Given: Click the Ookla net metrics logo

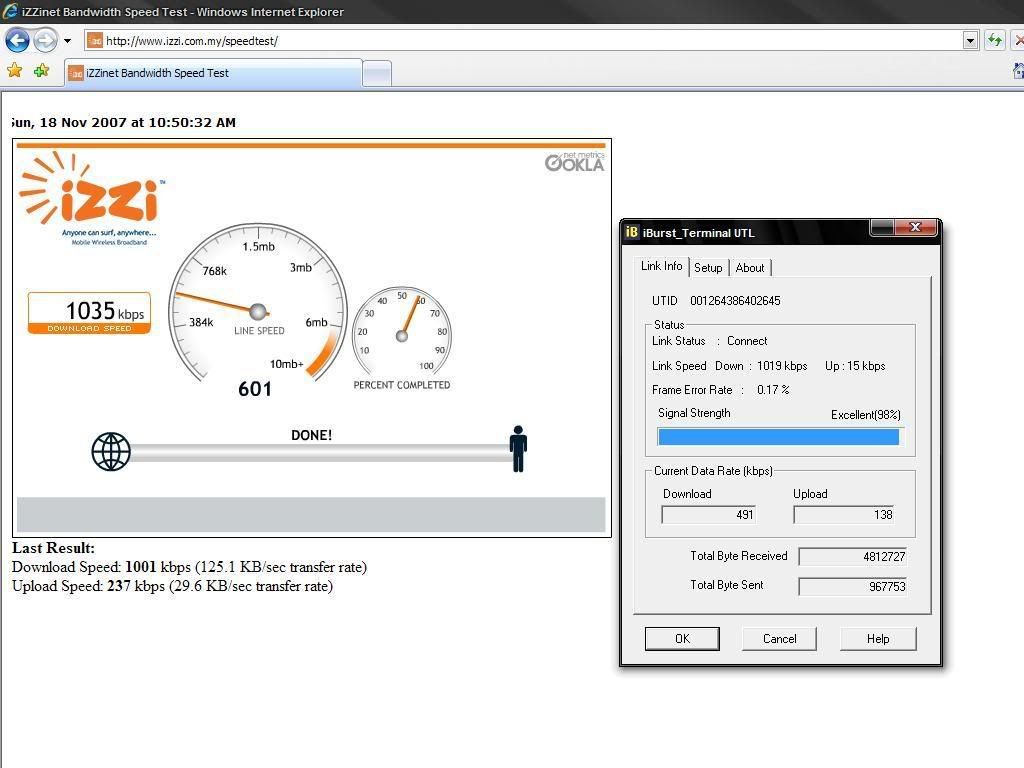Looking at the screenshot, I should [575, 162].
